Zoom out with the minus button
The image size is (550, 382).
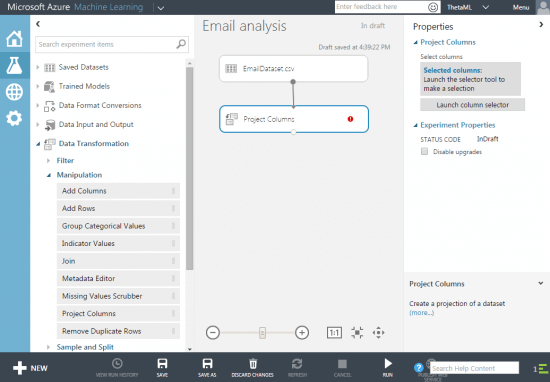(213, 332)
